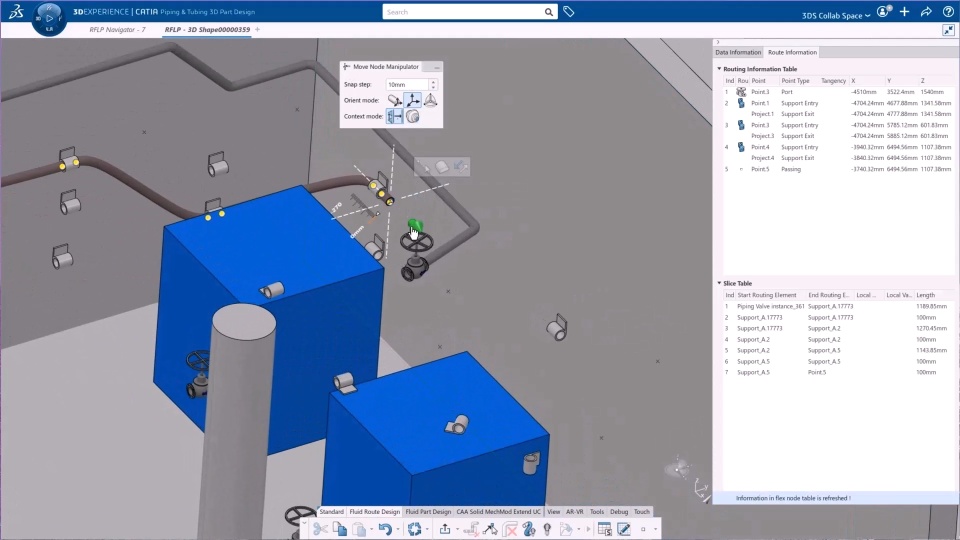Open the Undo history dropdown arrow
The image size is (960, 540).
point(397,529)
